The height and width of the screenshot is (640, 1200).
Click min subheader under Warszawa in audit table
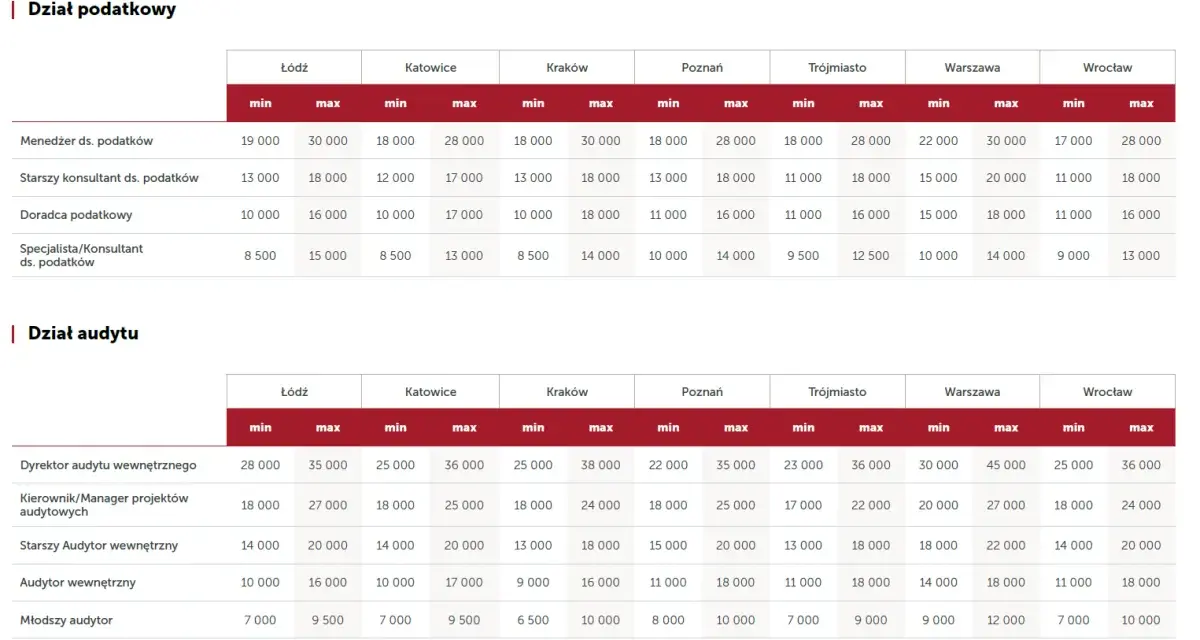pyautogui.click(x=938, y=427)
